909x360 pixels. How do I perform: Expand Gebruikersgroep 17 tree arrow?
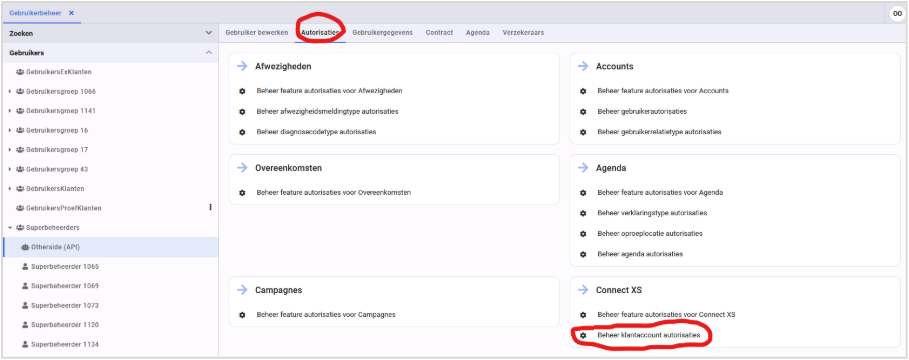click(10, 150)
